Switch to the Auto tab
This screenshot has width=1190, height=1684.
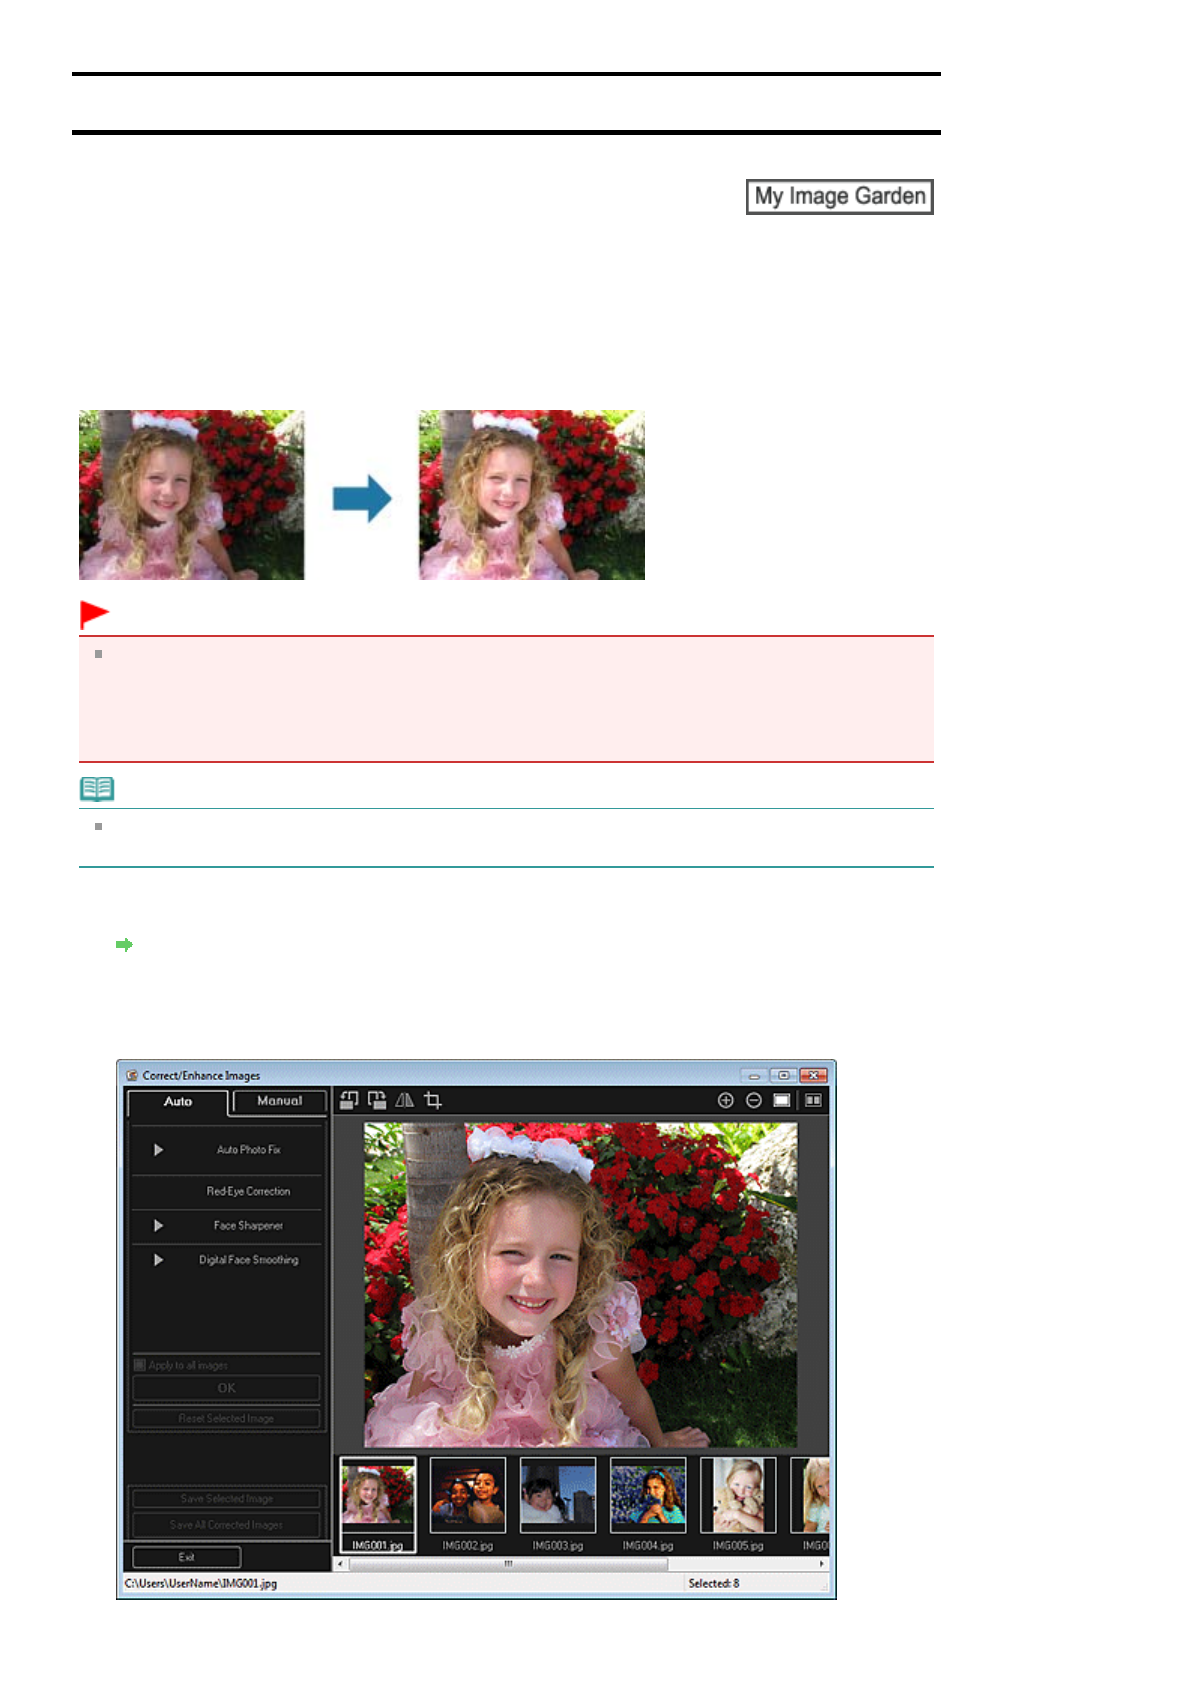click(x=178, y=1101)
